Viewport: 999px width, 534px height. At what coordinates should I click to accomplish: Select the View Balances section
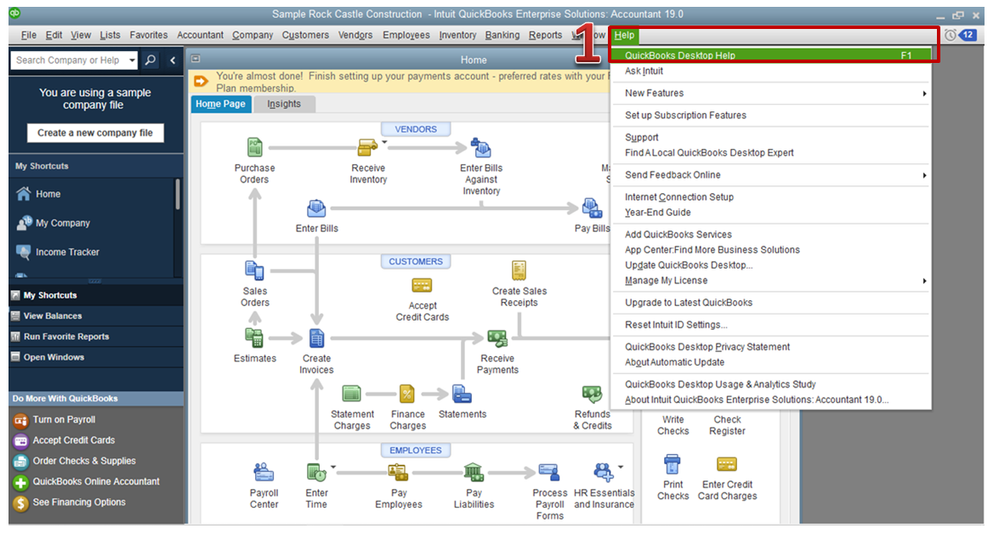pos(96,316)
